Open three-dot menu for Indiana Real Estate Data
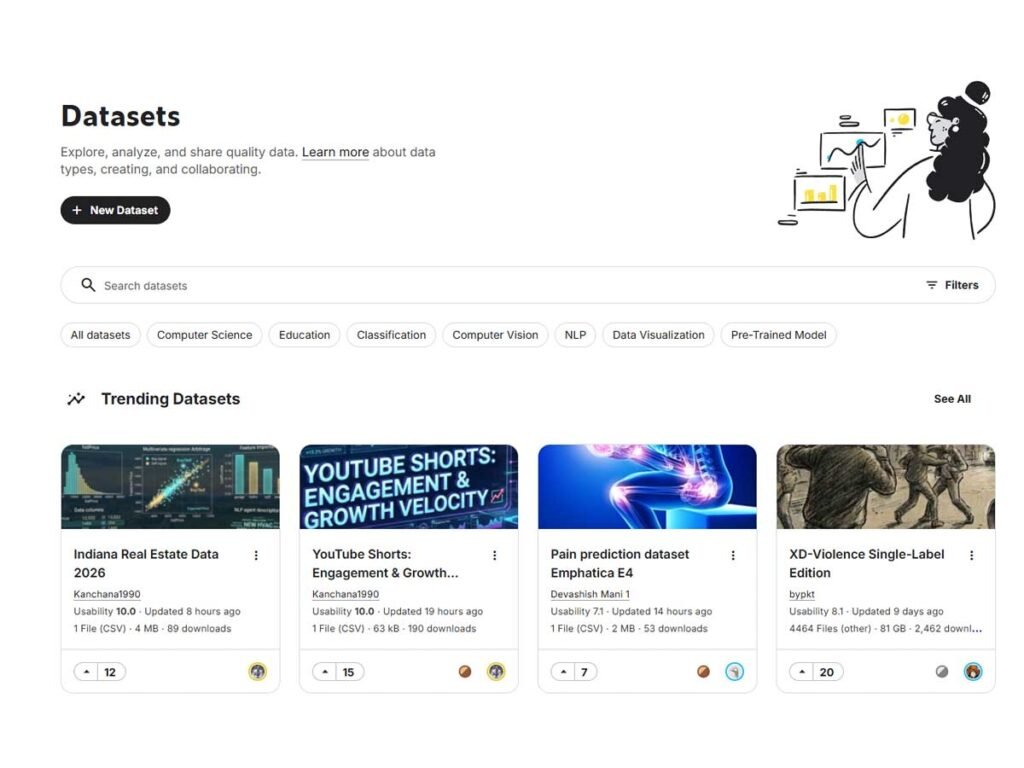Screen dimensions: 1024x768 (x=256, y=555)
